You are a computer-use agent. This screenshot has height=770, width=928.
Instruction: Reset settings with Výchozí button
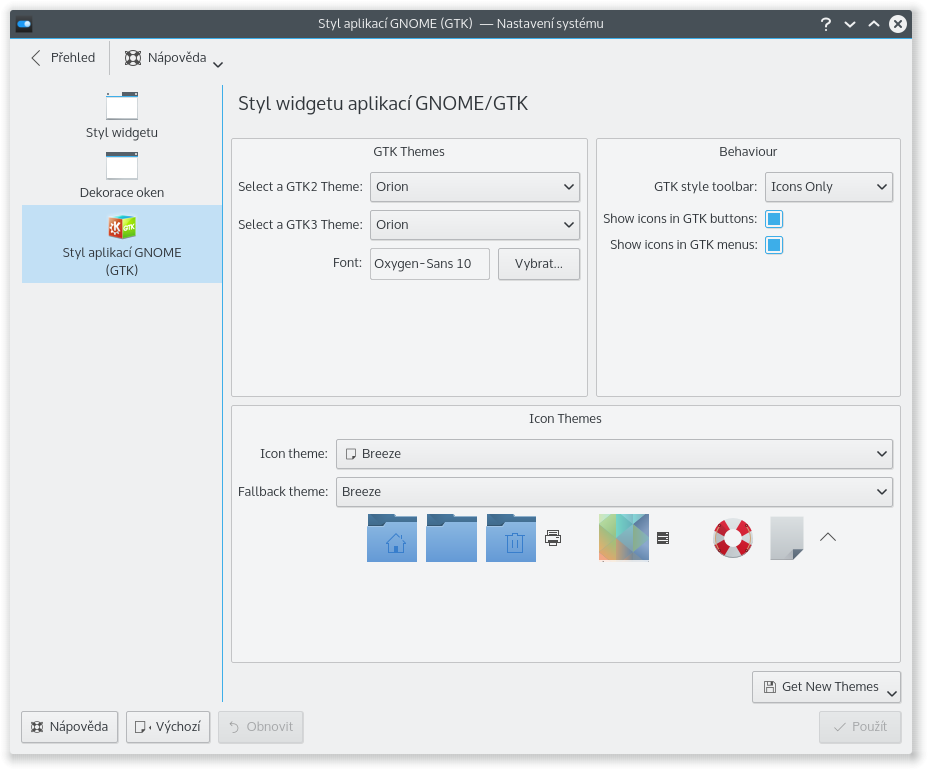click(168, 727)
